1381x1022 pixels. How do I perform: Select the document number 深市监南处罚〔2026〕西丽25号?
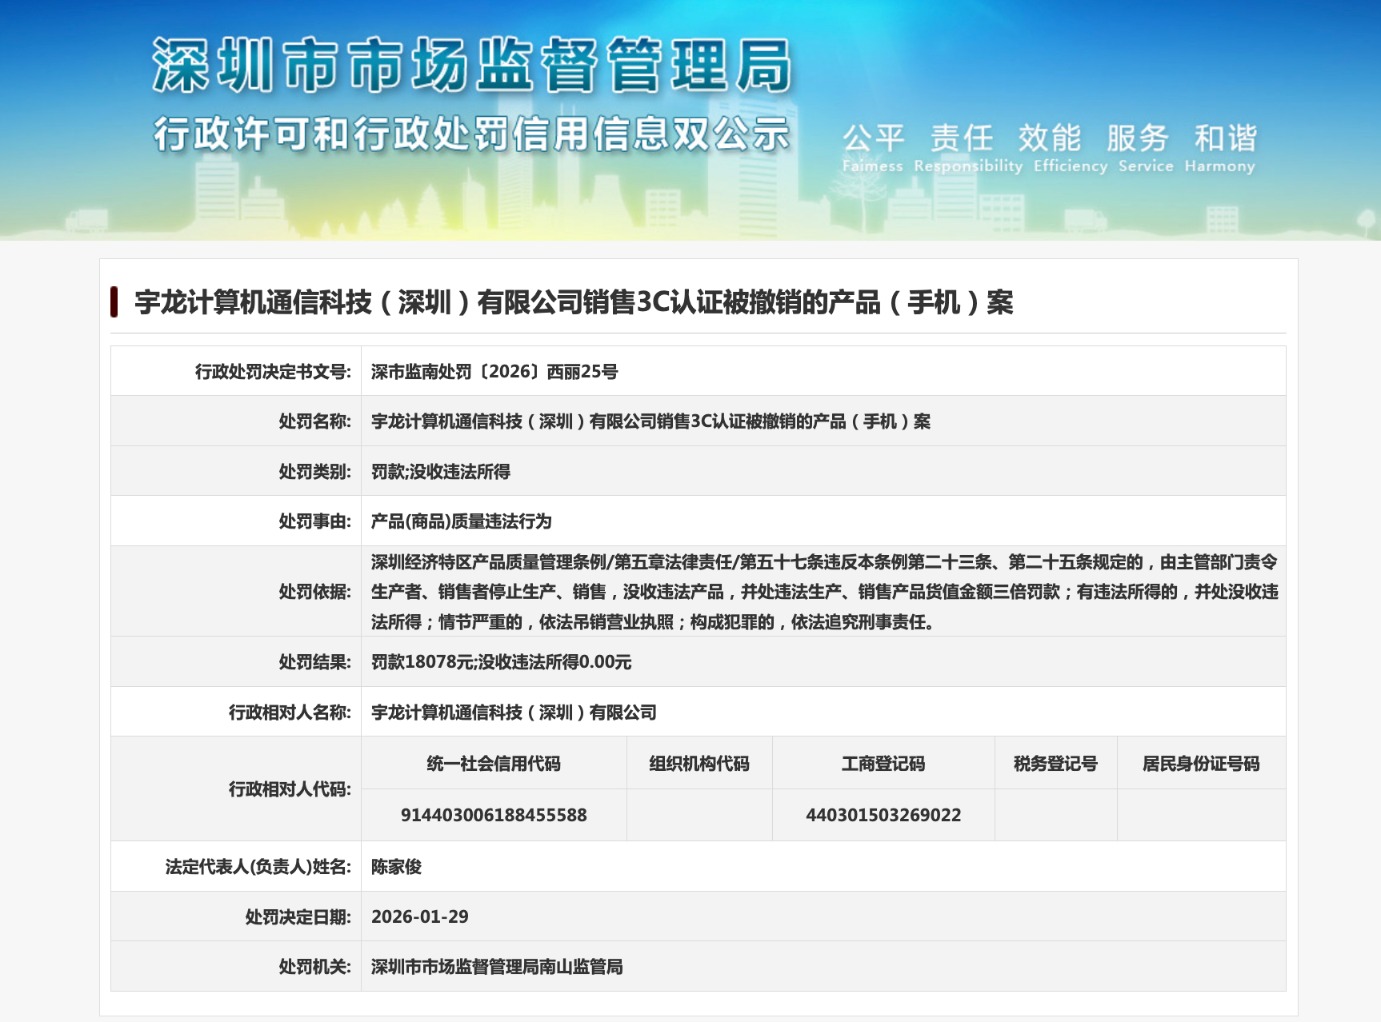494,372
